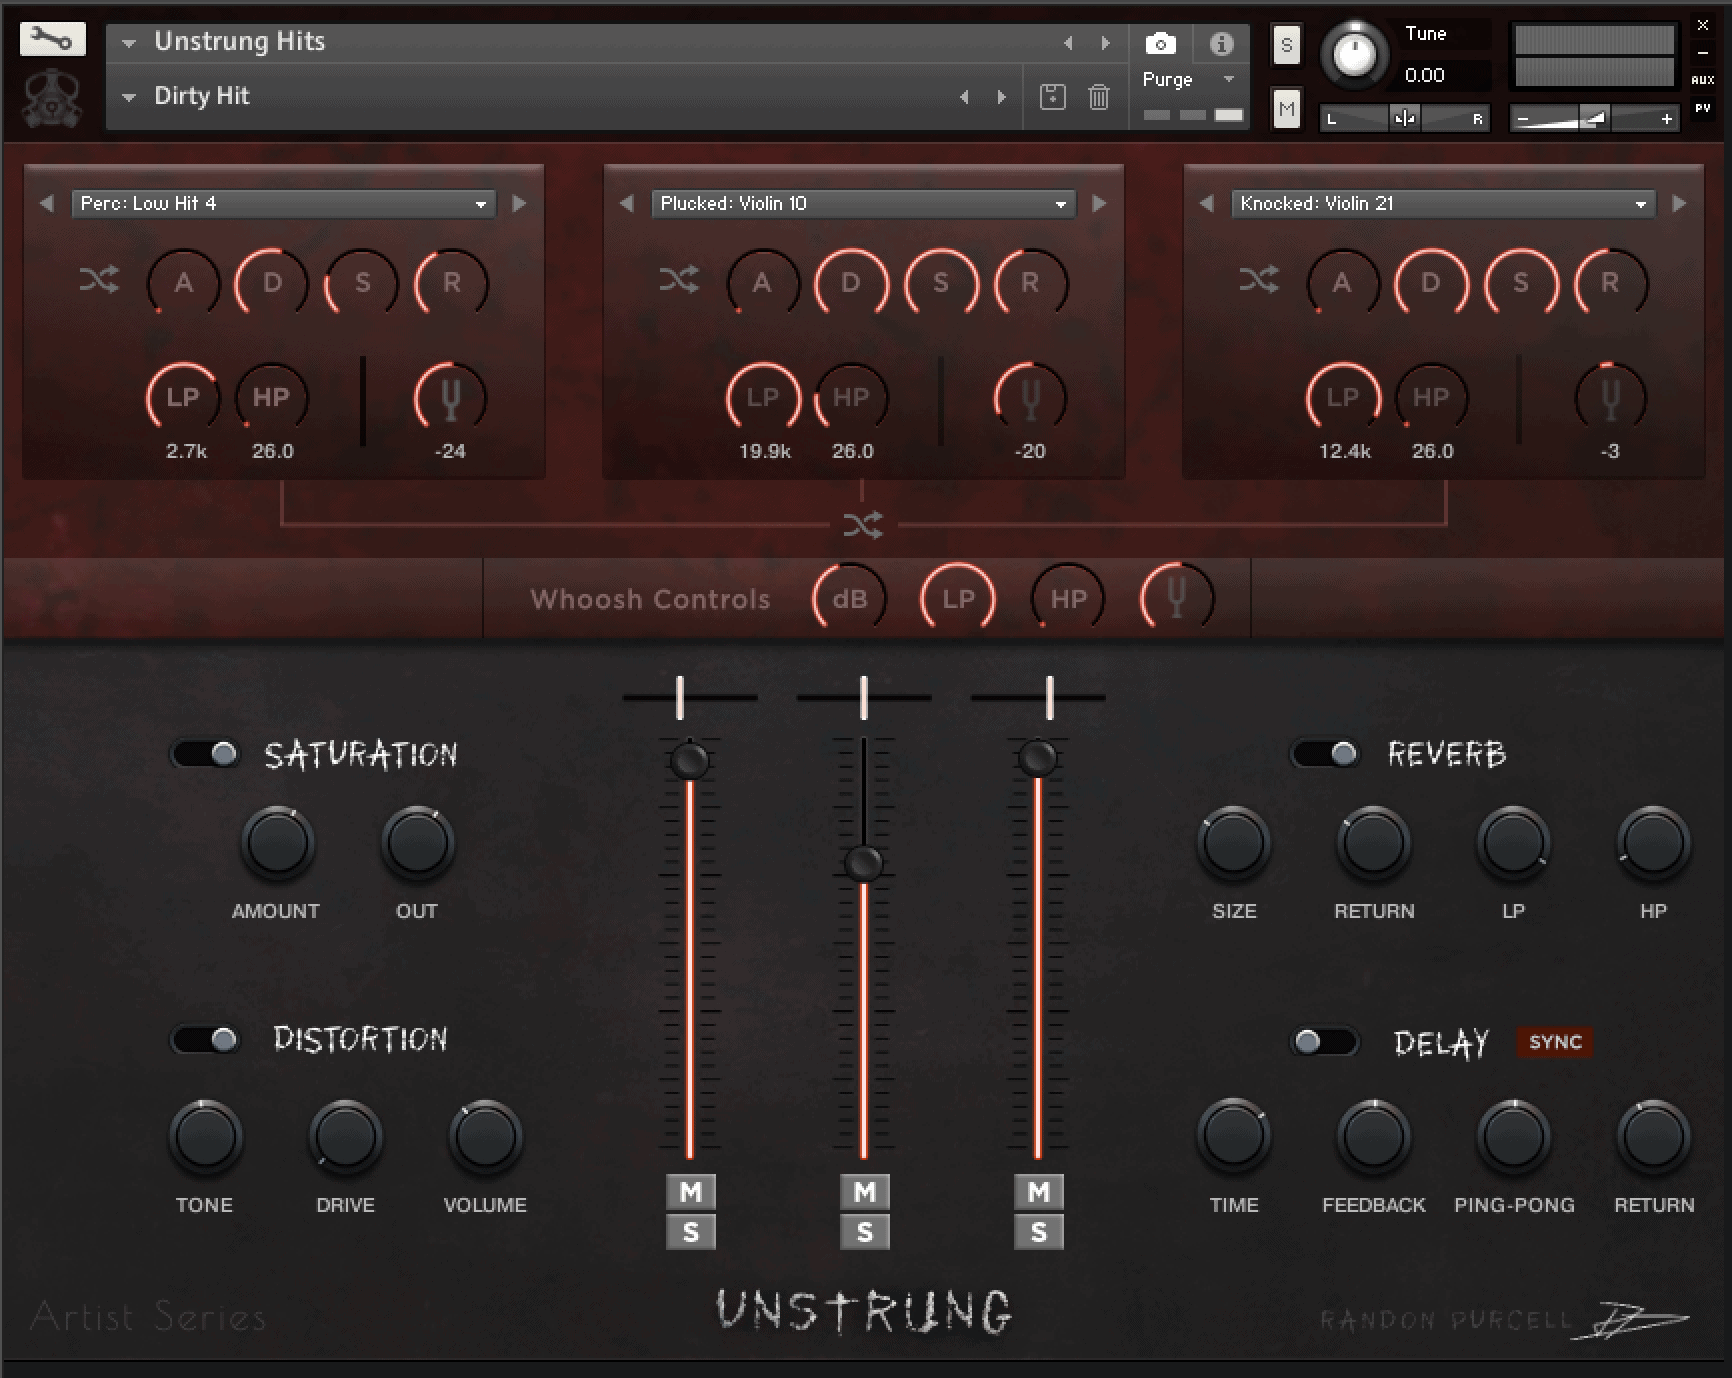This screenshot has height=1378, width=1732.
Task: Click the L/R pan slider in header
Action: [1404, 119]
